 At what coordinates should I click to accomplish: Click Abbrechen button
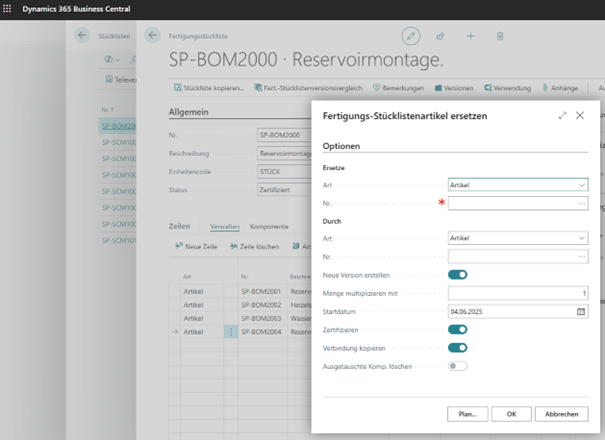tap(561, 414)
